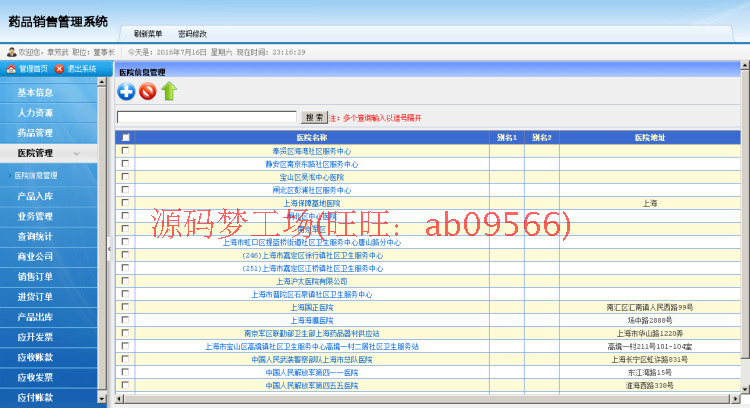Click the main panel vertical scrollbar down arrow
This screenshot has height=408, width=750.
[745, 389]
